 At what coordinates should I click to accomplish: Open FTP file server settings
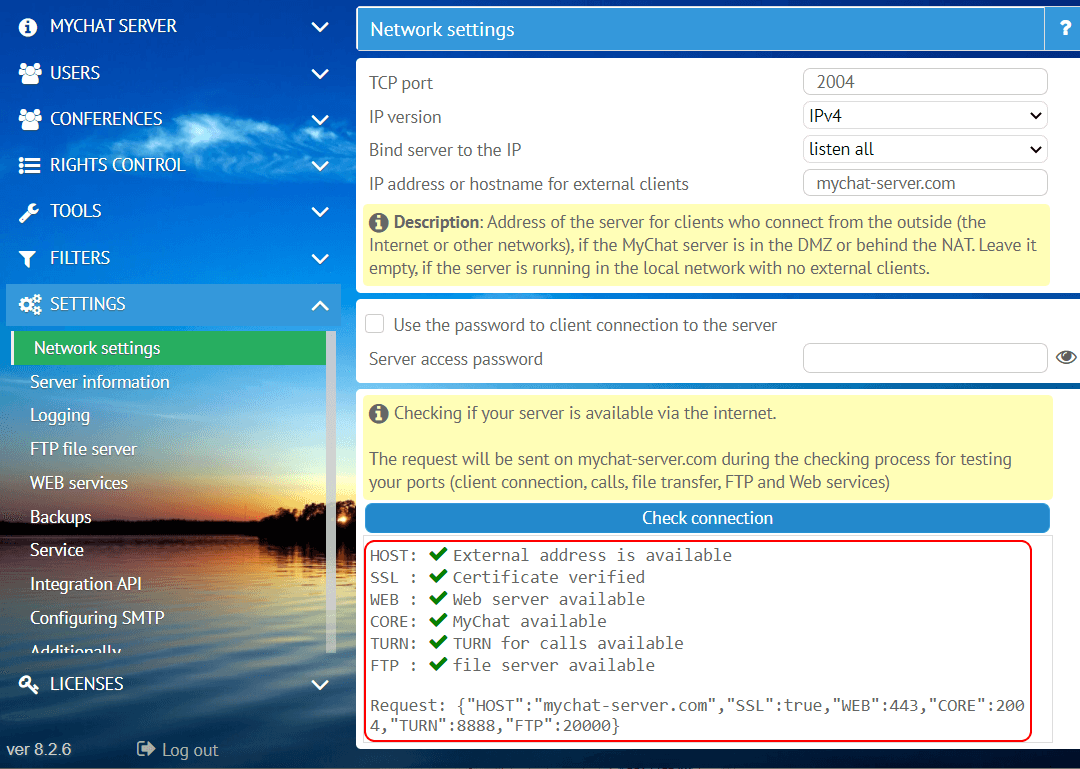[83, 449]
